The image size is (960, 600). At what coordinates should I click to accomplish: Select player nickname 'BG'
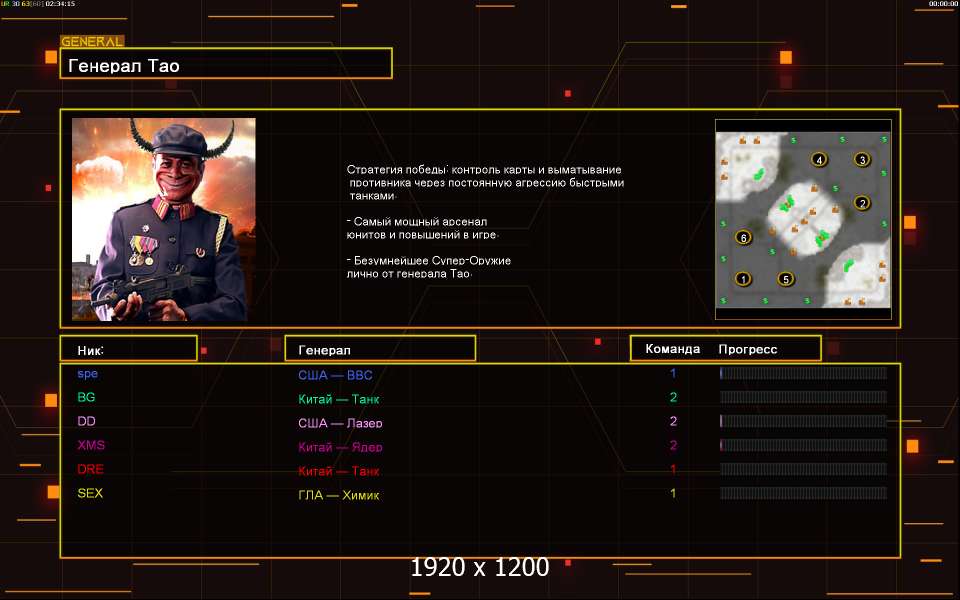[86, 397]
